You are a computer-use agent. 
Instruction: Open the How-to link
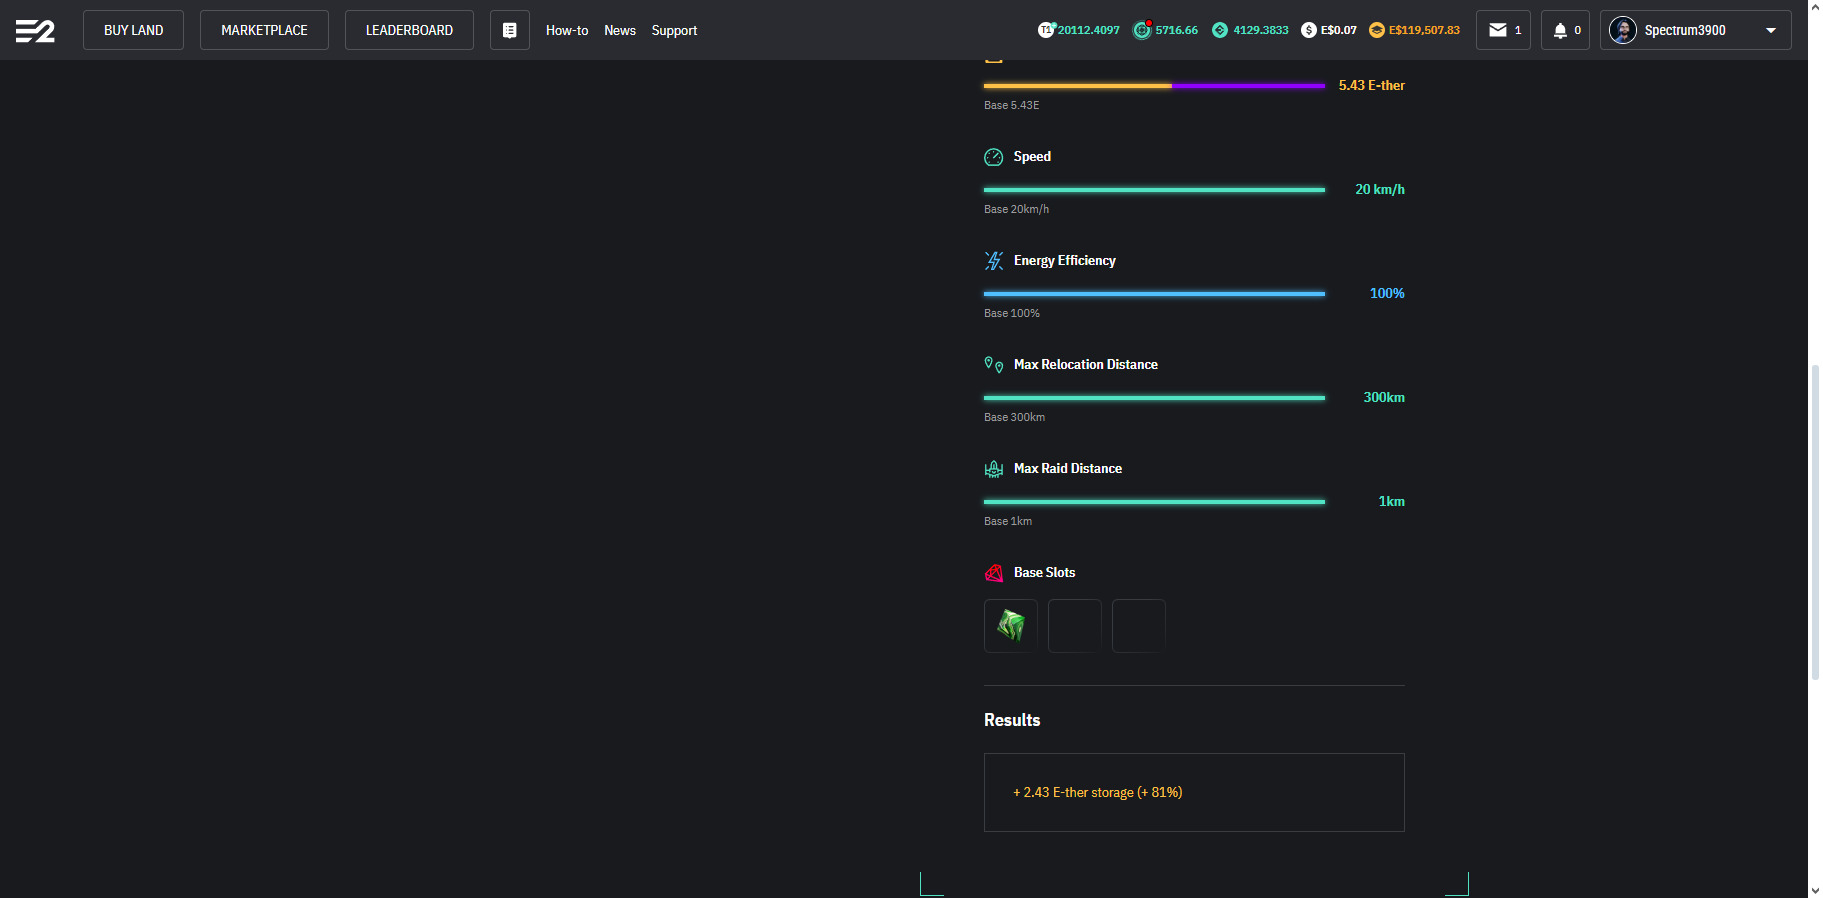567,30
